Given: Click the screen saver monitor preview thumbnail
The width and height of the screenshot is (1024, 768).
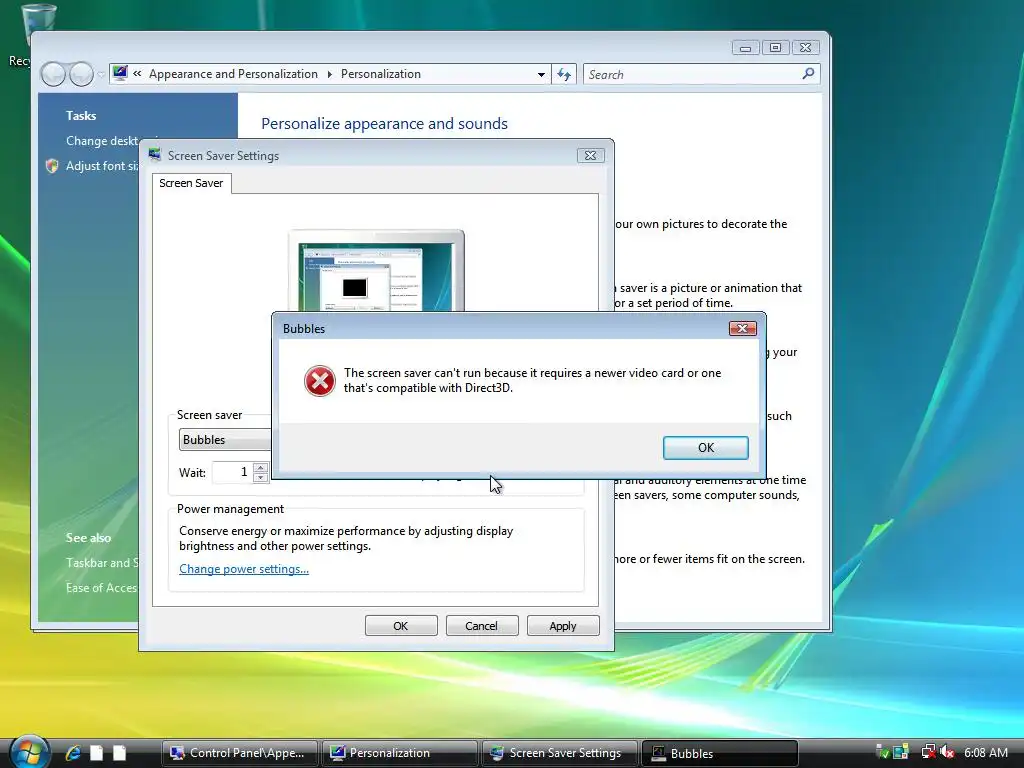Looking at the screenshot, I should [376, 271].
